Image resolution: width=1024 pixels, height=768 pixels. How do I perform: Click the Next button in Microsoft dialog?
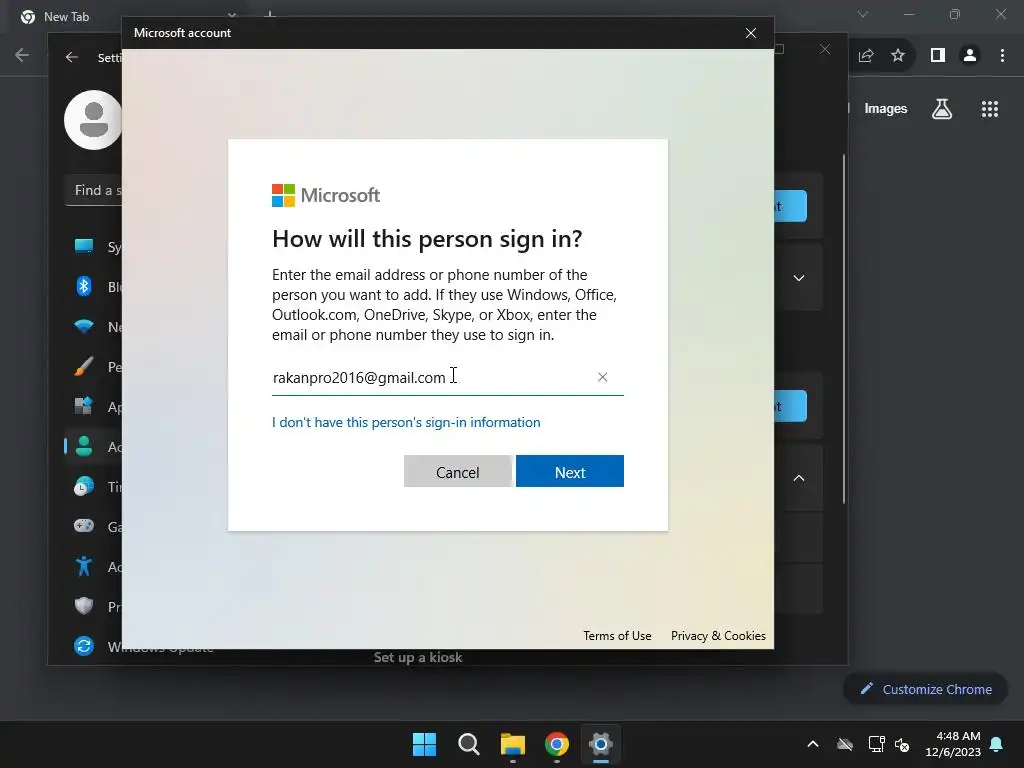click(569, 472)
